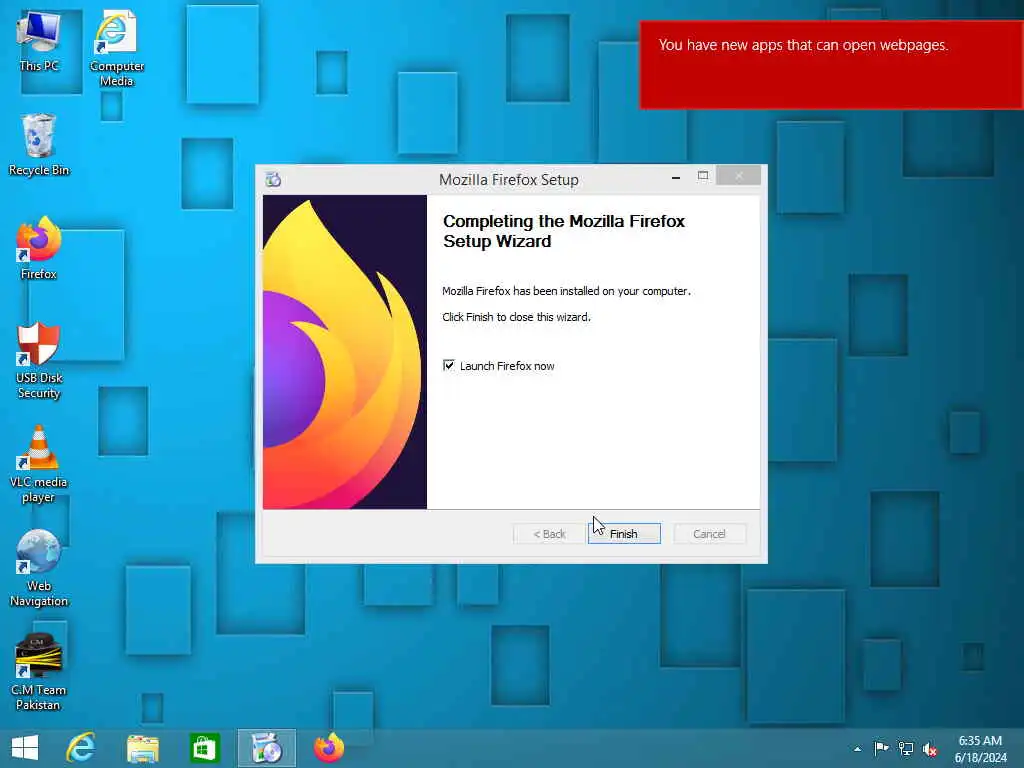
Task: Click the disabled Back button
Action: pos(549,534)
